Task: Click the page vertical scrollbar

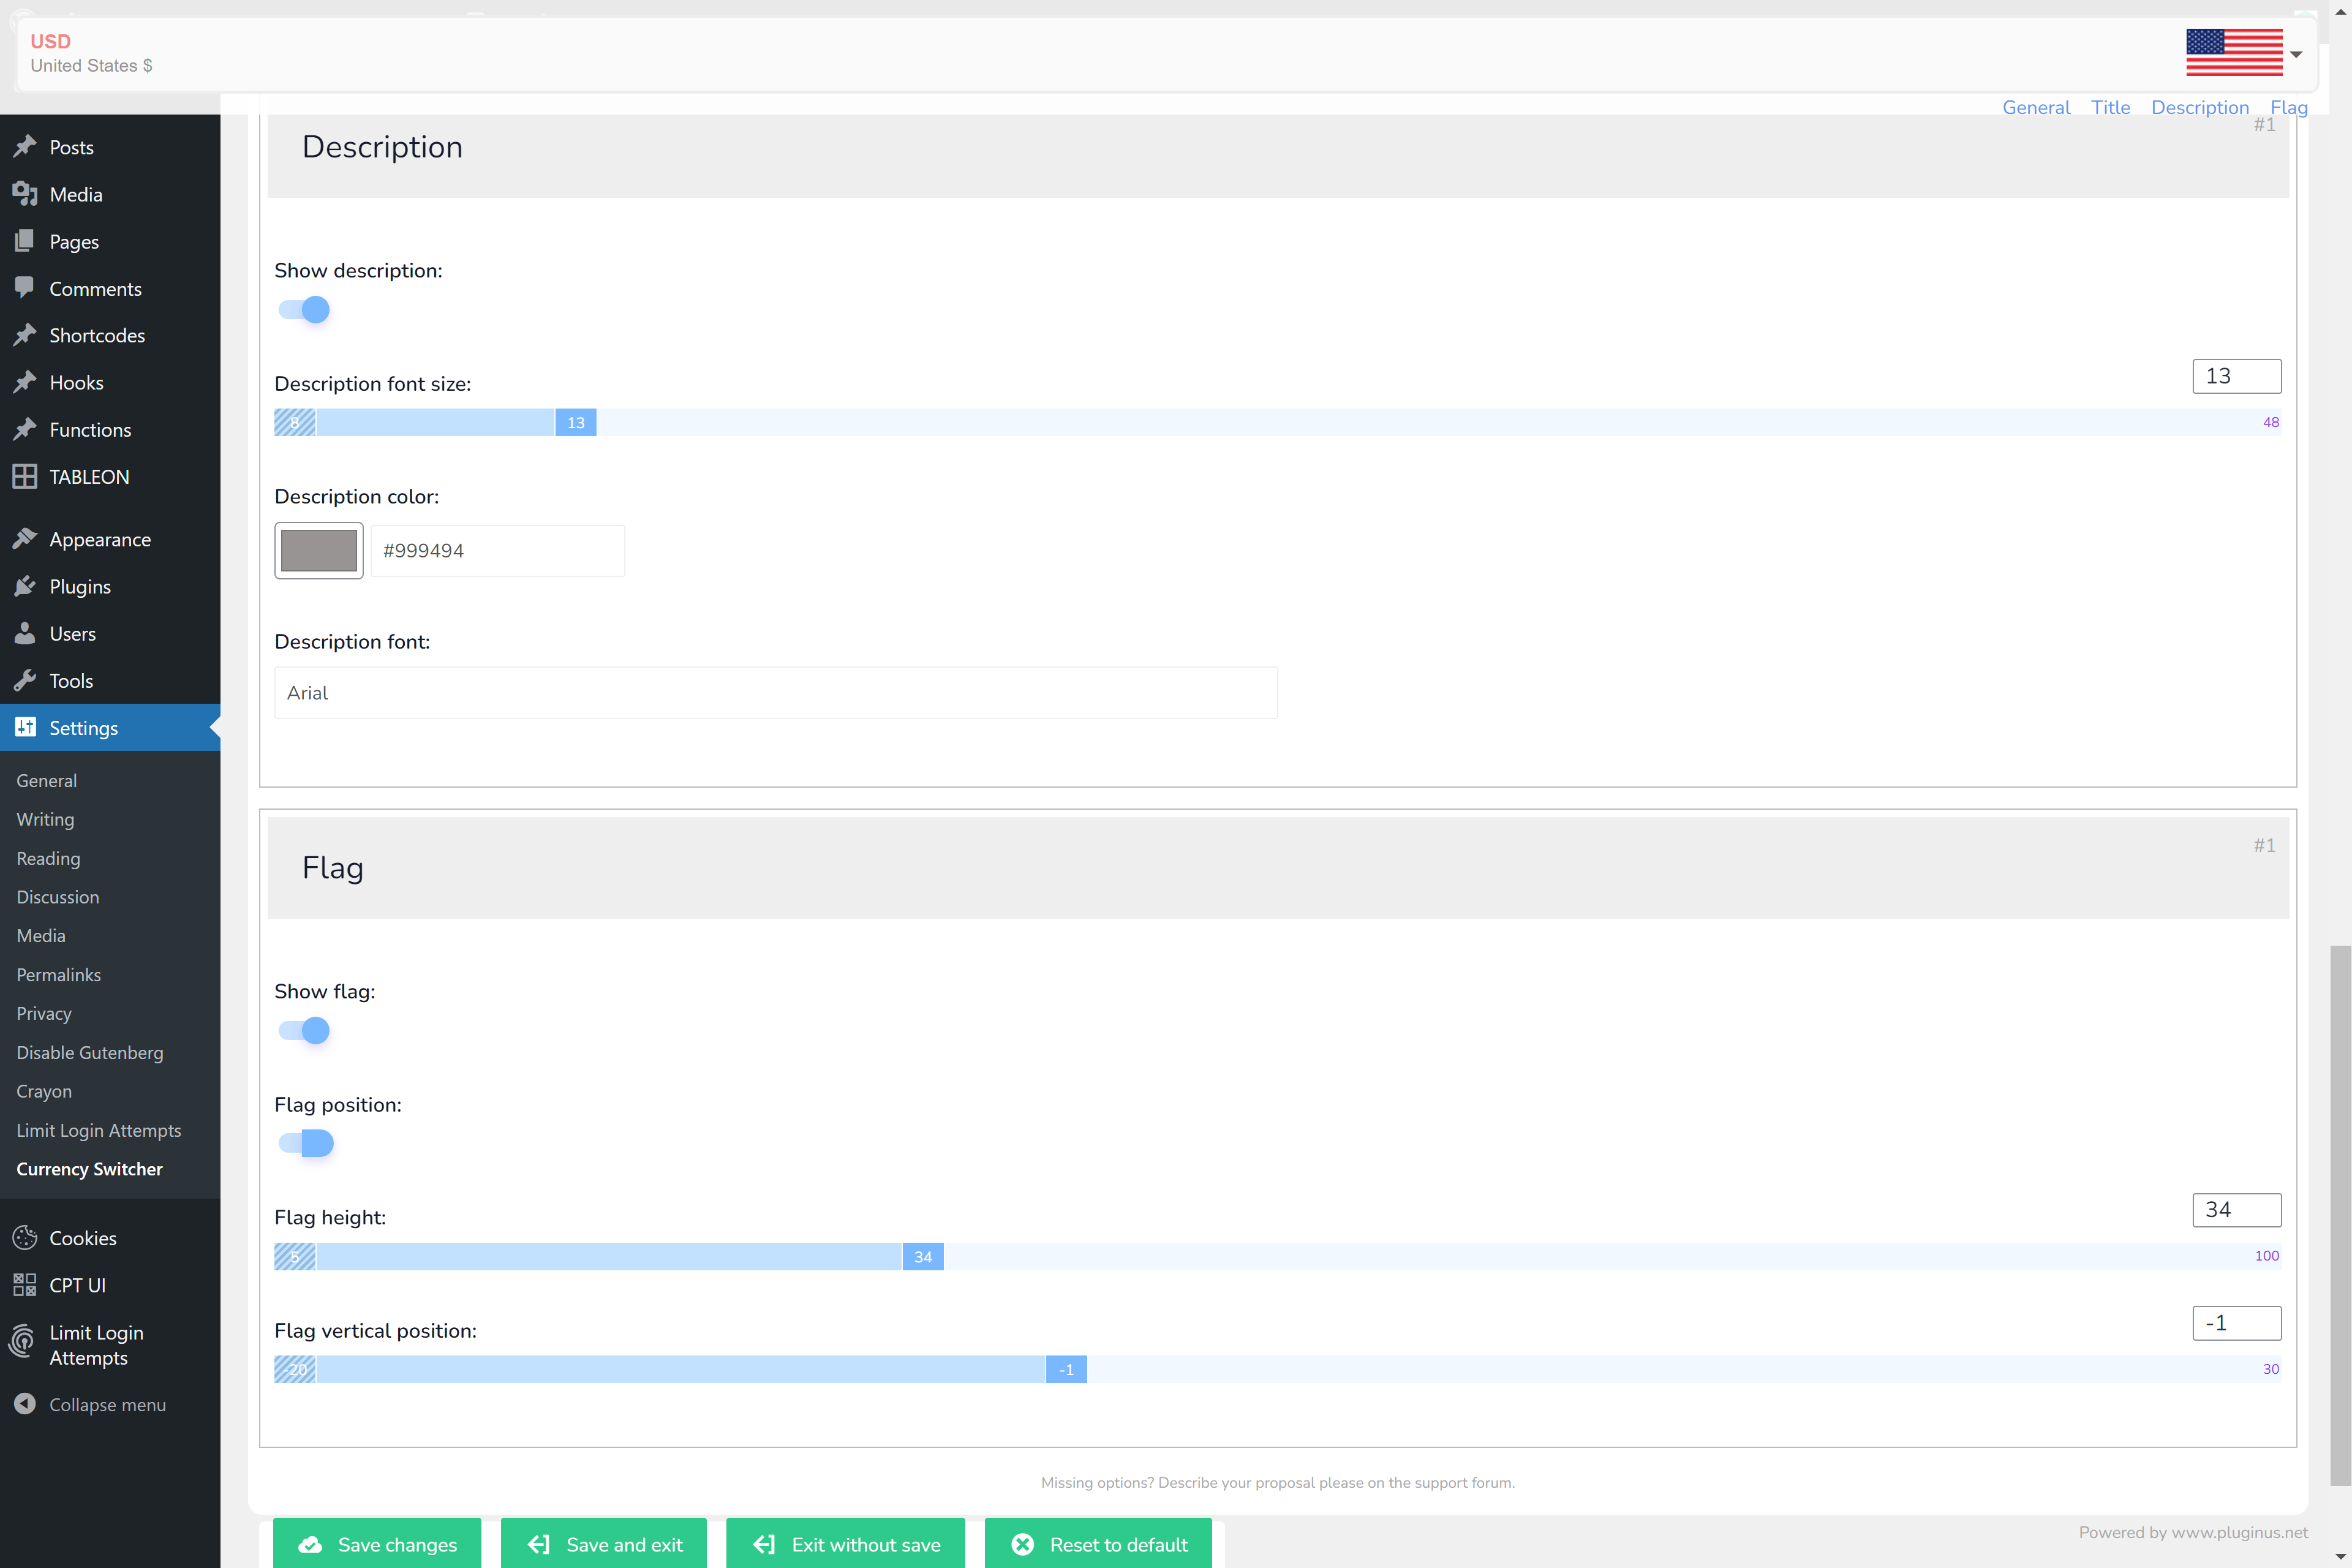Action: point(2340,1215)
